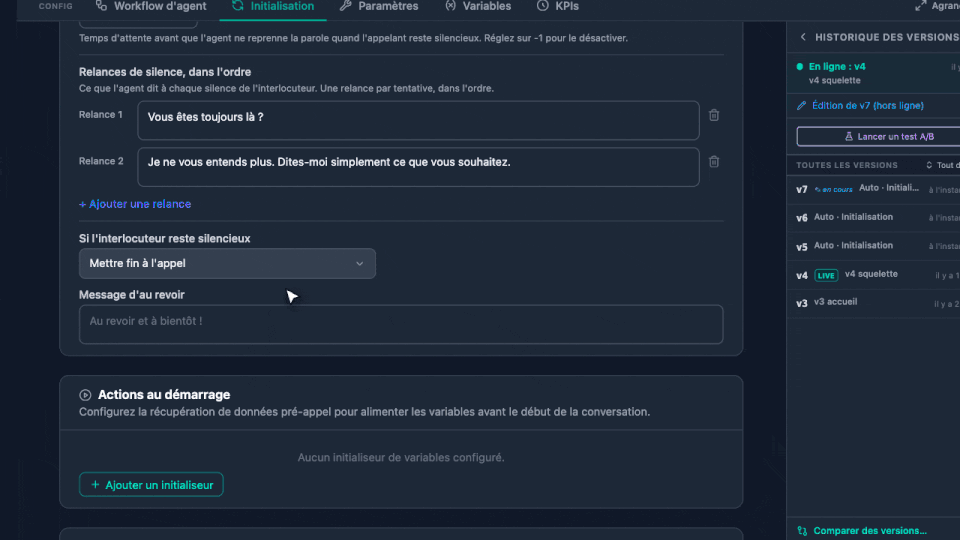Delete Relance 2 with its trash icon

point(714,162)
